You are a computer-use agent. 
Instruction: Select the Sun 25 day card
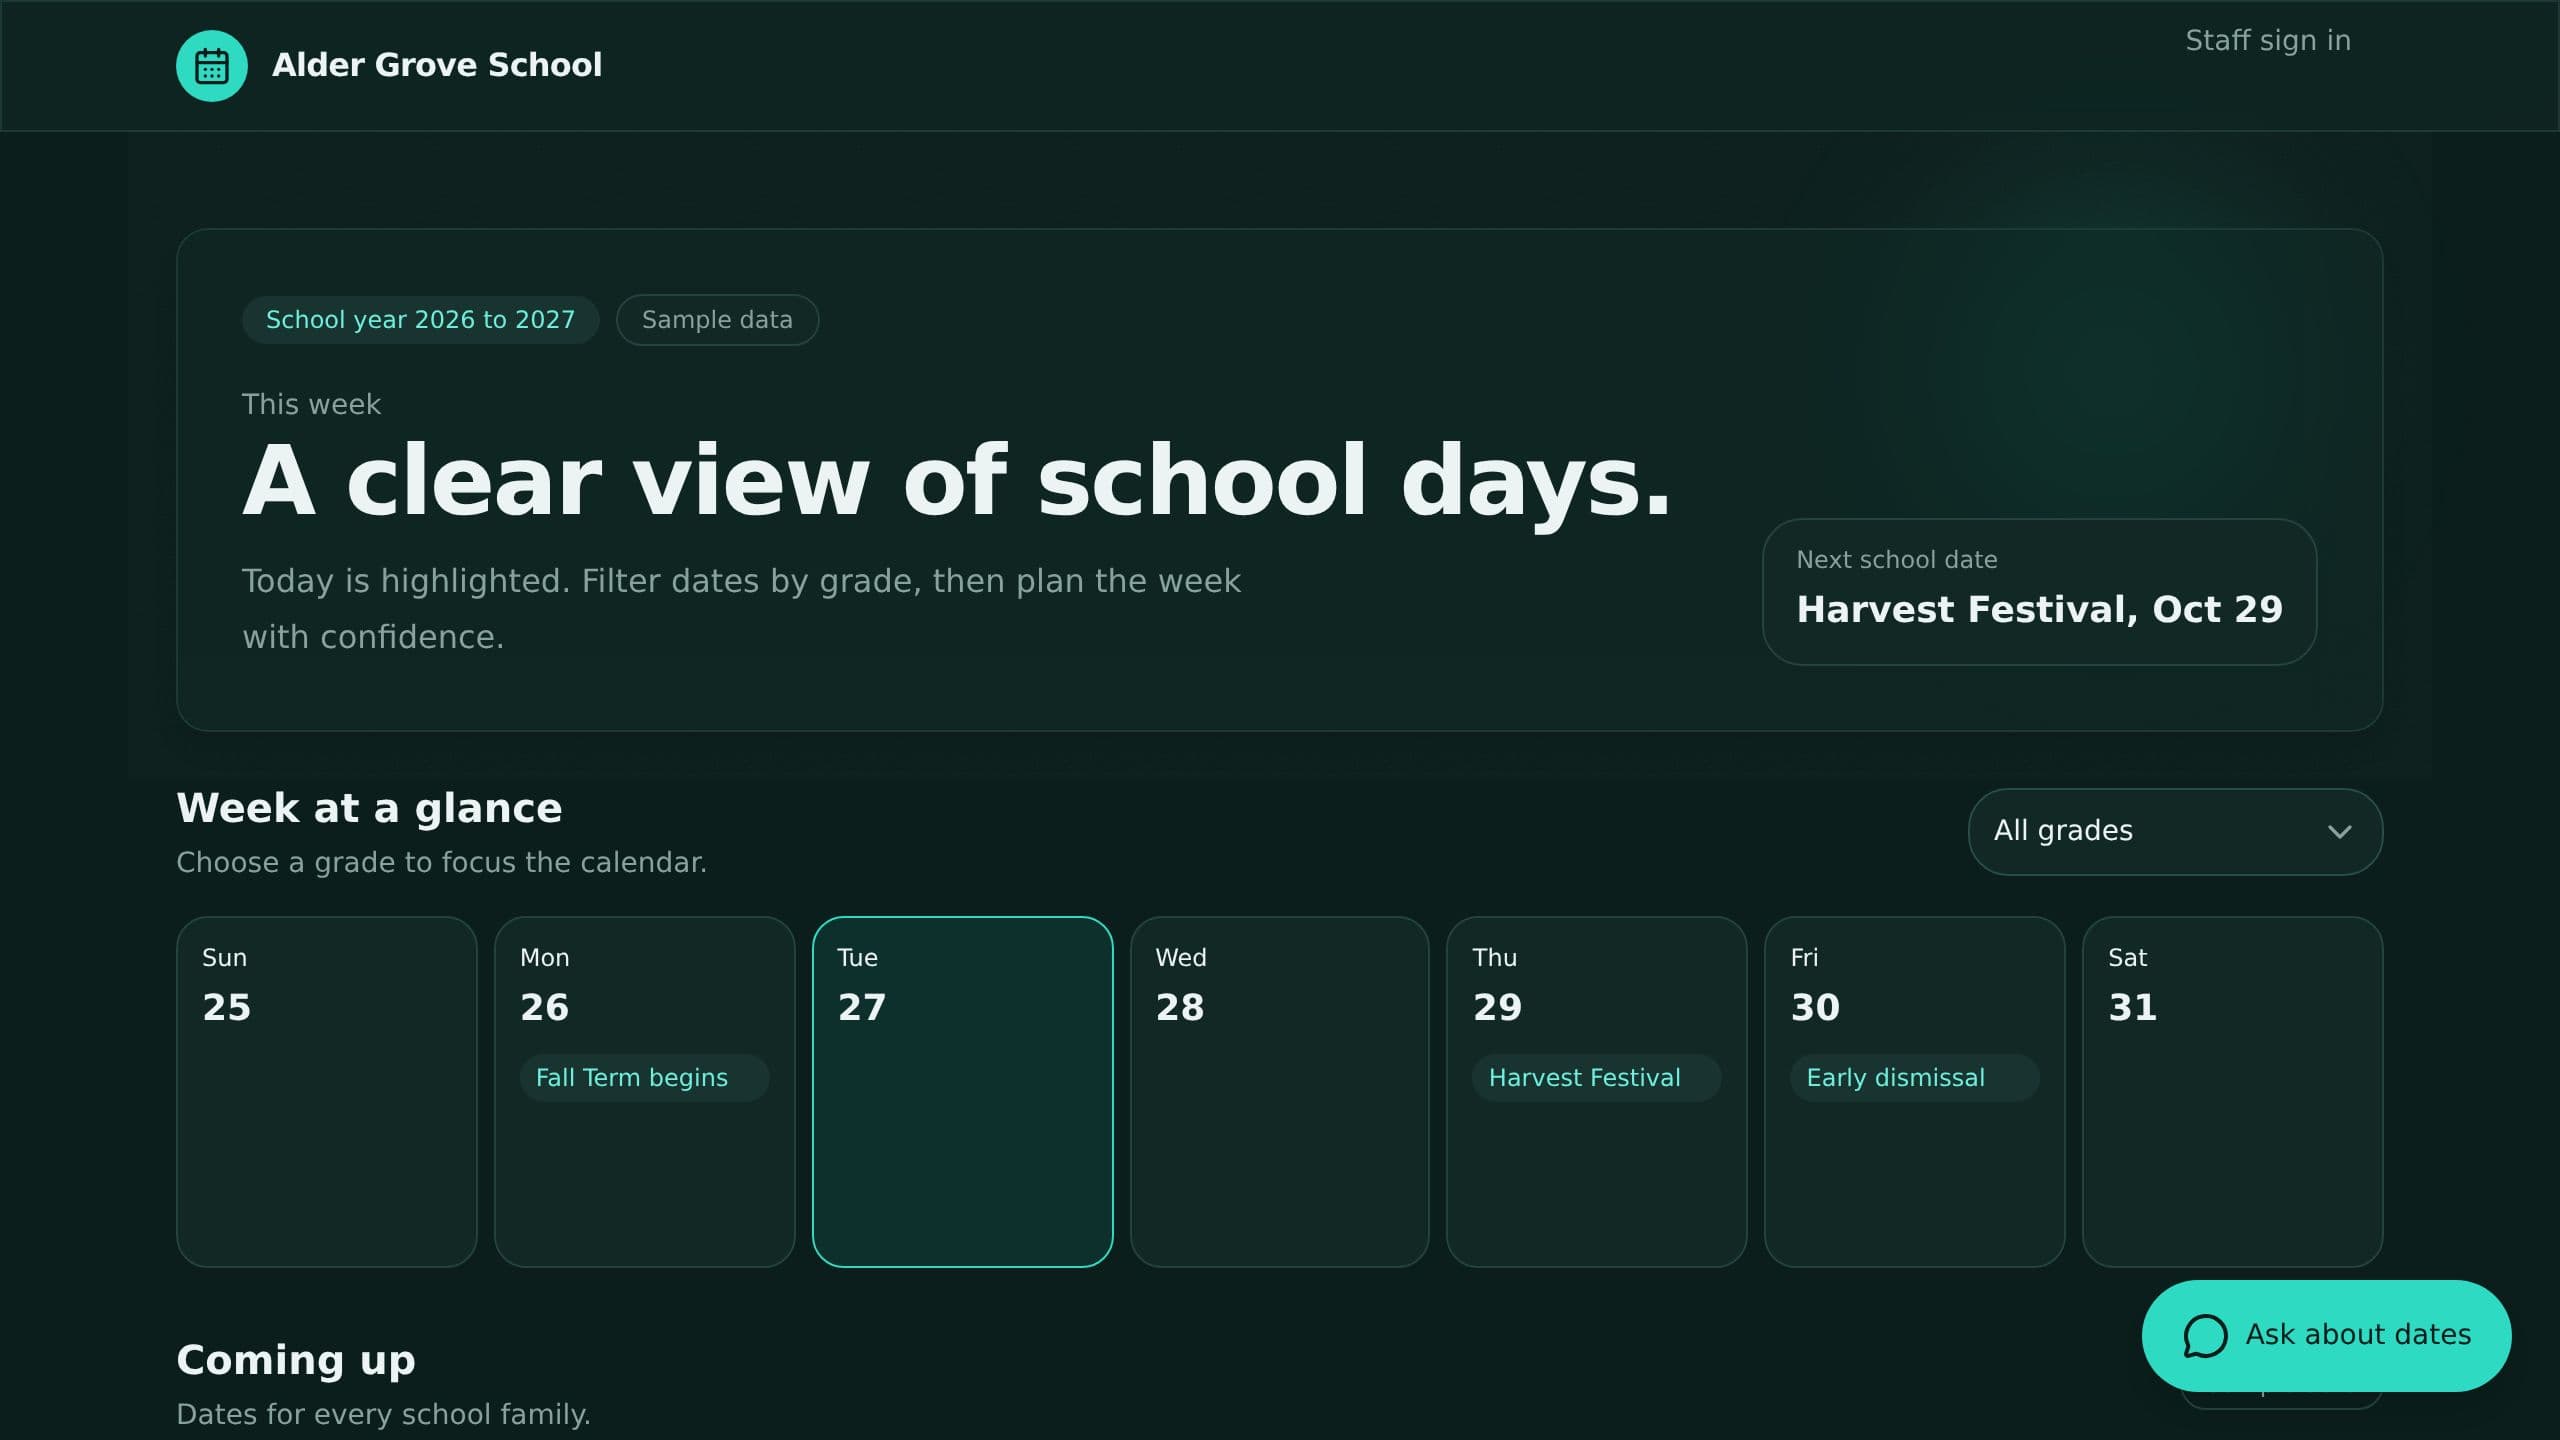tap(327, 1091)
